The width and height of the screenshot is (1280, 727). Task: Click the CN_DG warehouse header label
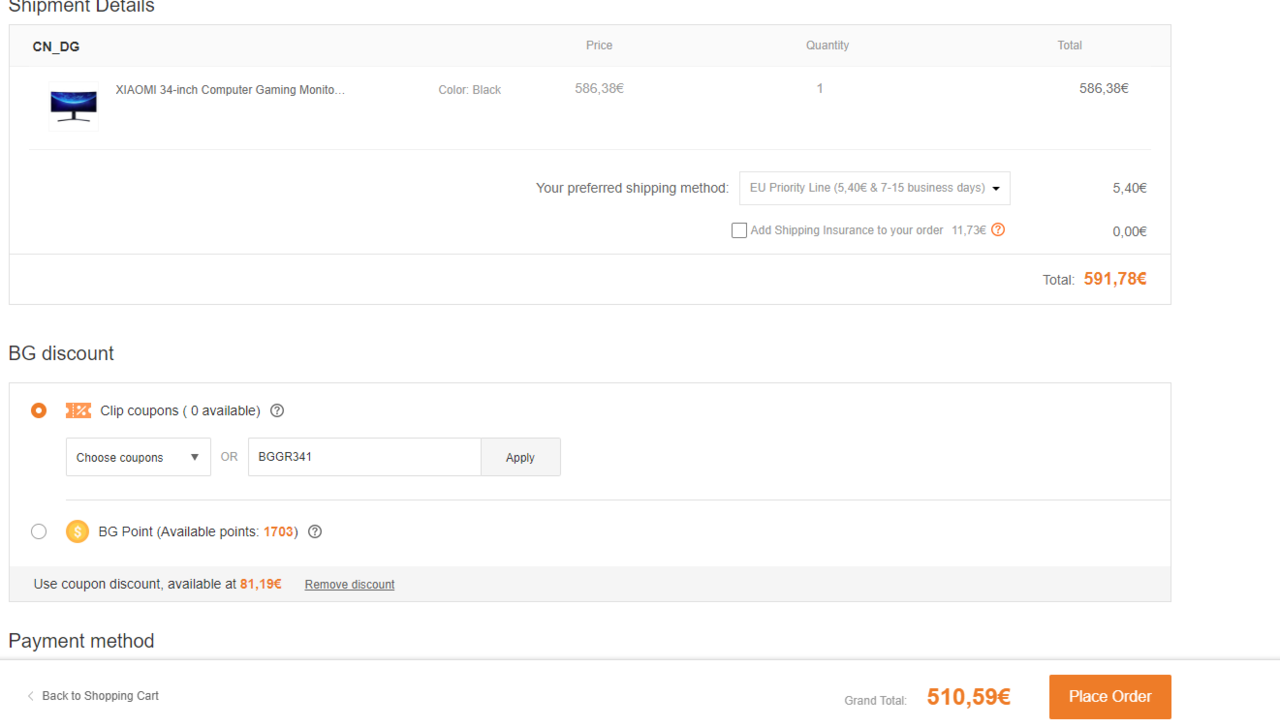[56, 47]
